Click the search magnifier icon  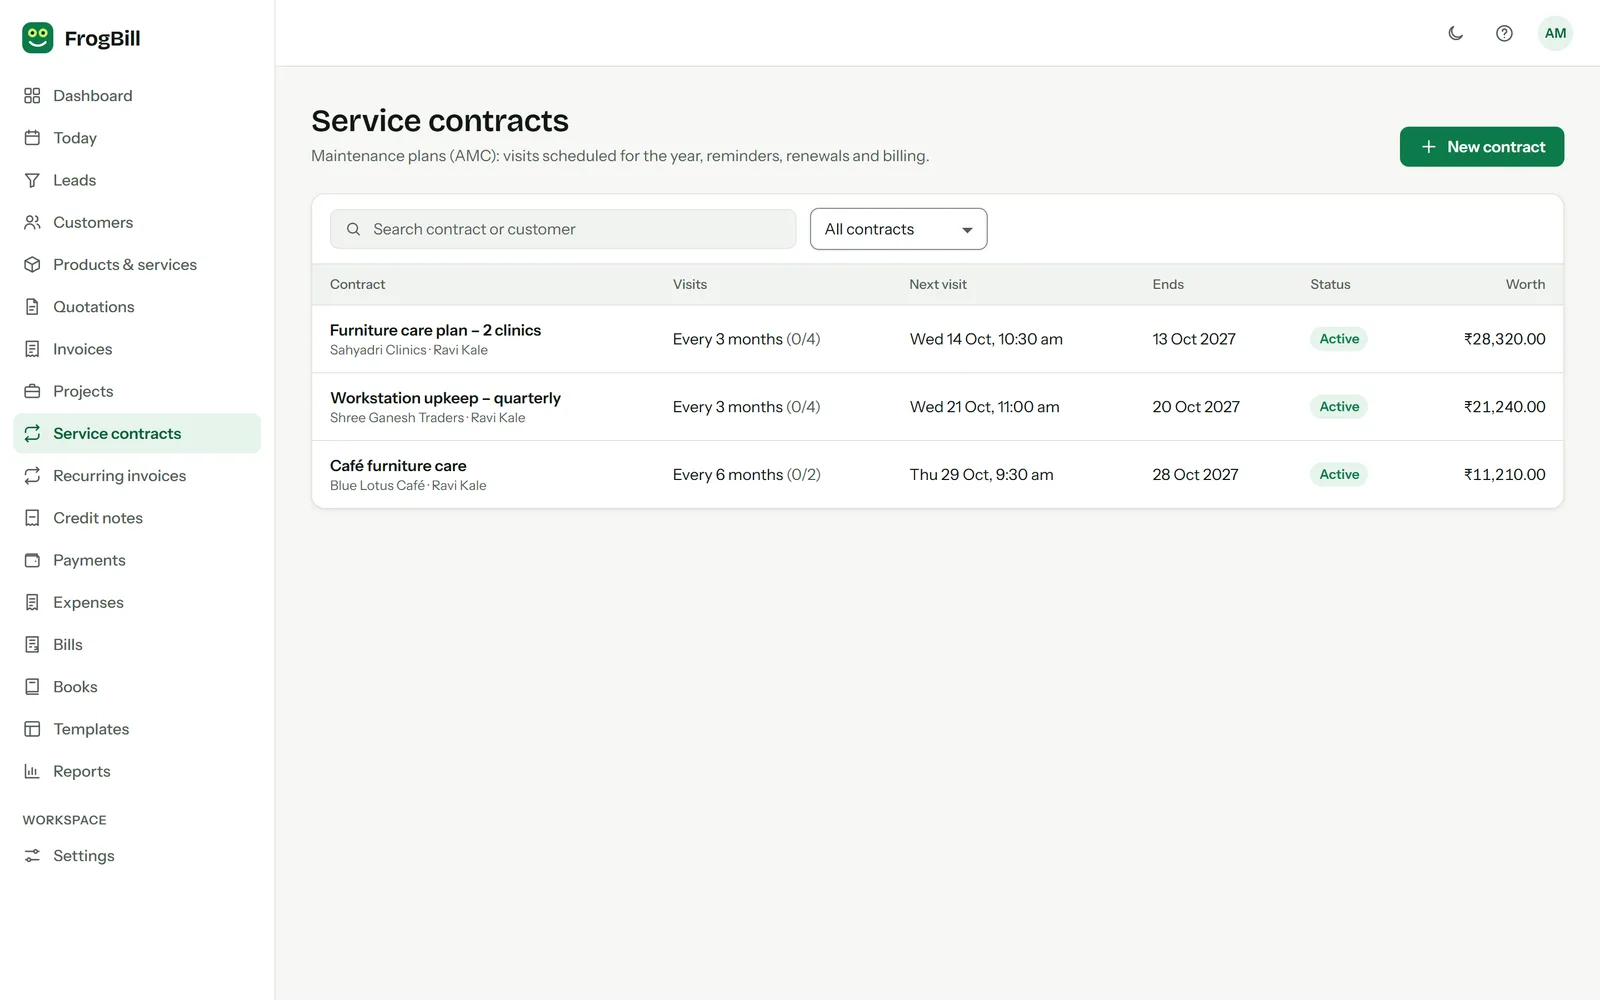pos(353,229)
